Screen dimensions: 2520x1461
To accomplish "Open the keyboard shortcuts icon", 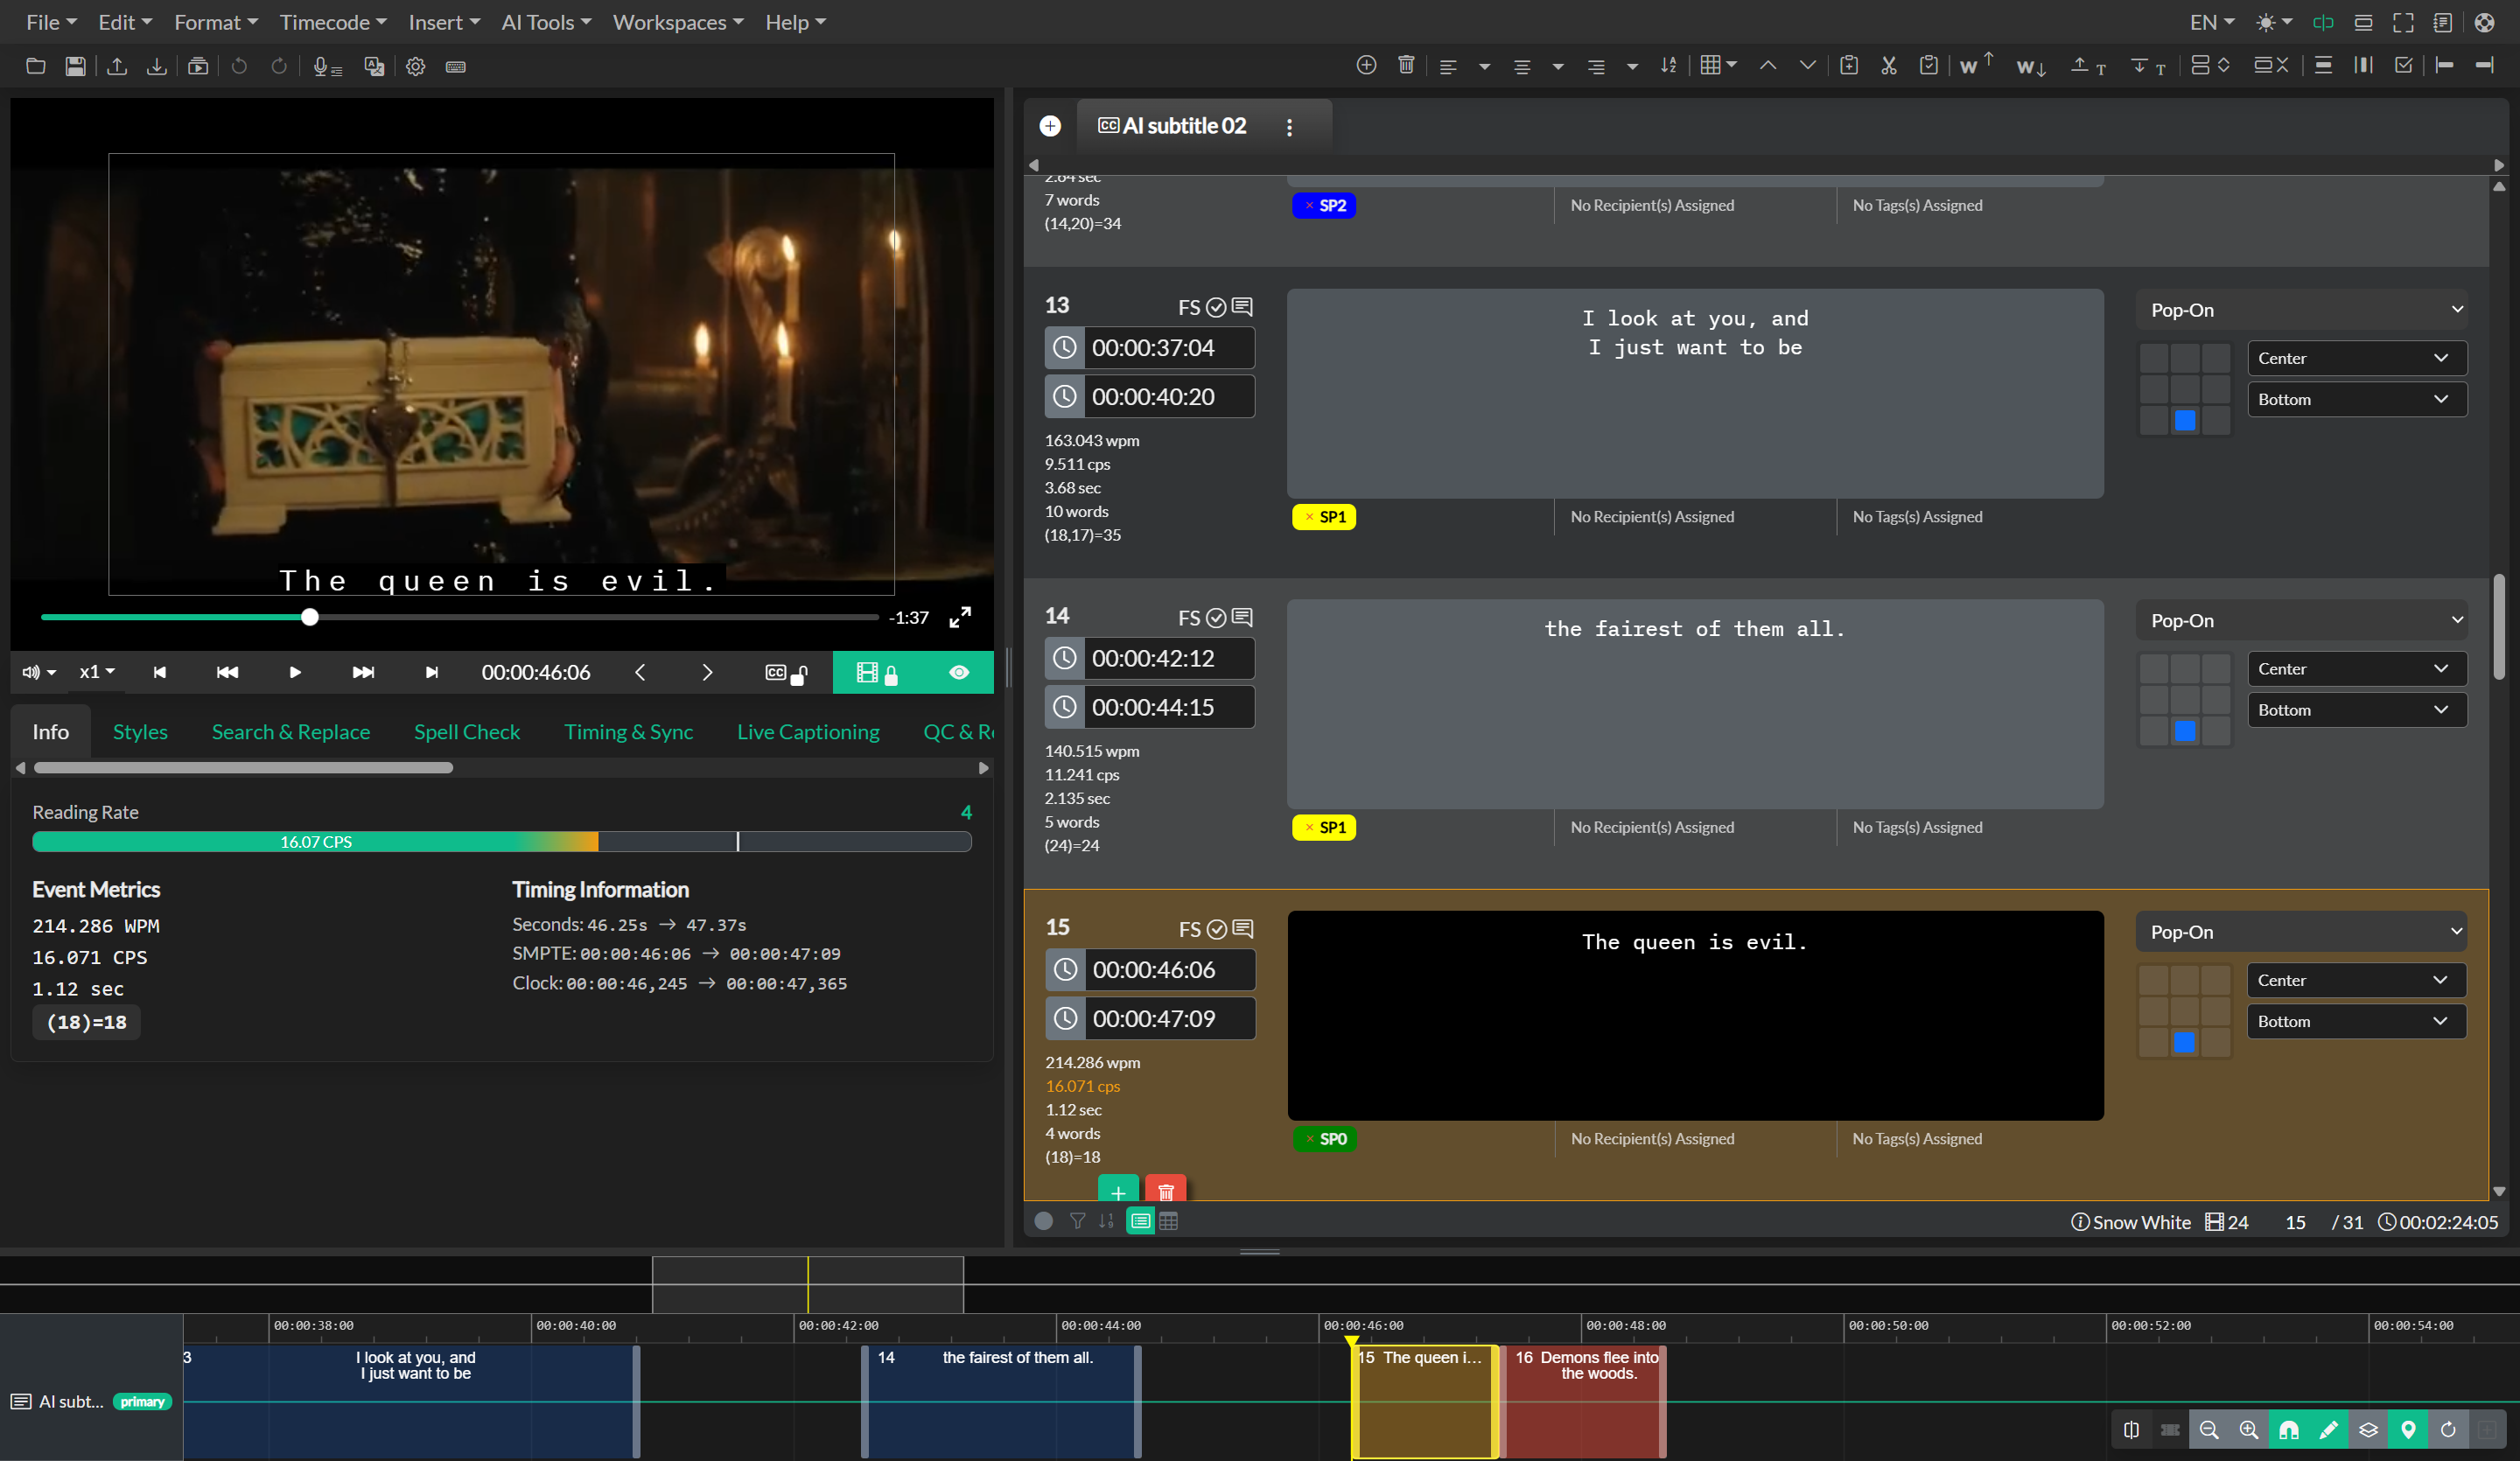I will 456,66.
